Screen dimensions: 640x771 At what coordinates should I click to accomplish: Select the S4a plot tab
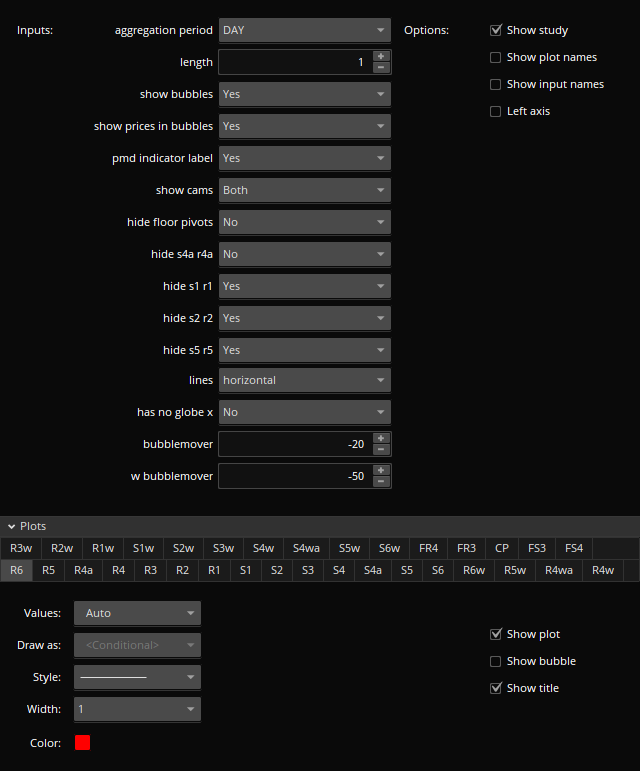373,571
